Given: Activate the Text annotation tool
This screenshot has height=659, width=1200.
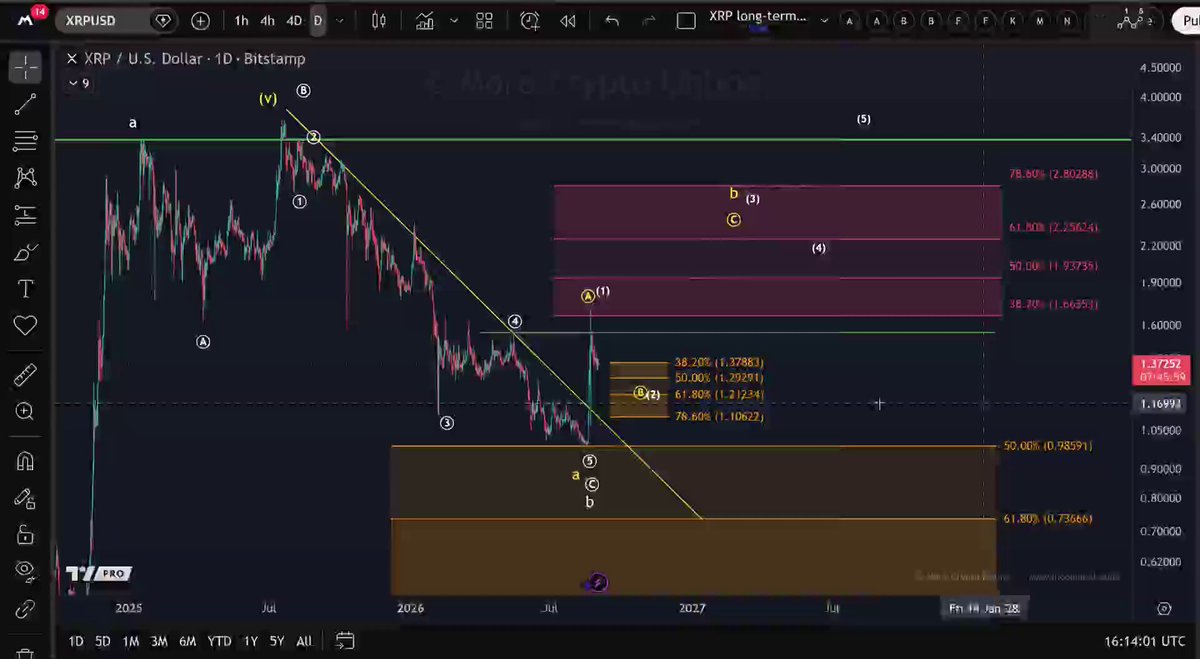Looking at the screenshot, I should coord(25,289).
